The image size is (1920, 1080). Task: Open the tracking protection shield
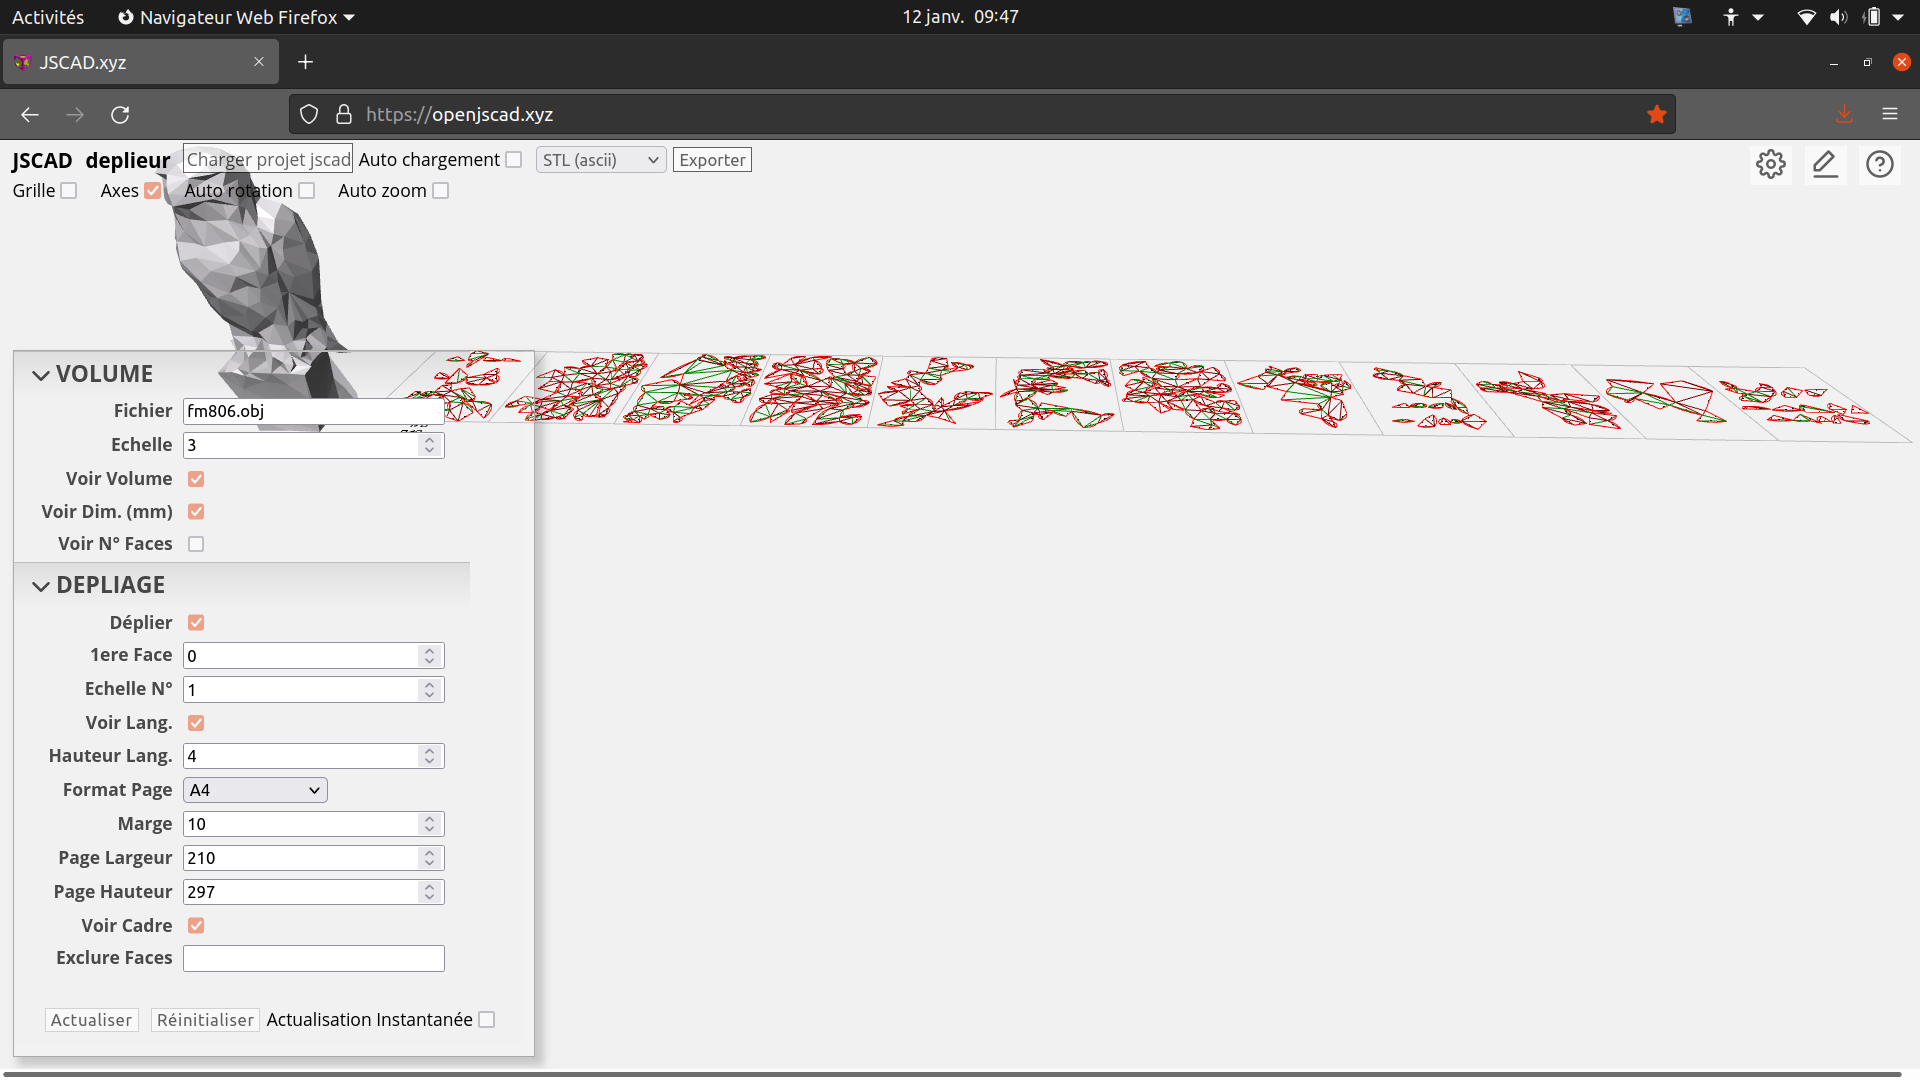point(308,114)
